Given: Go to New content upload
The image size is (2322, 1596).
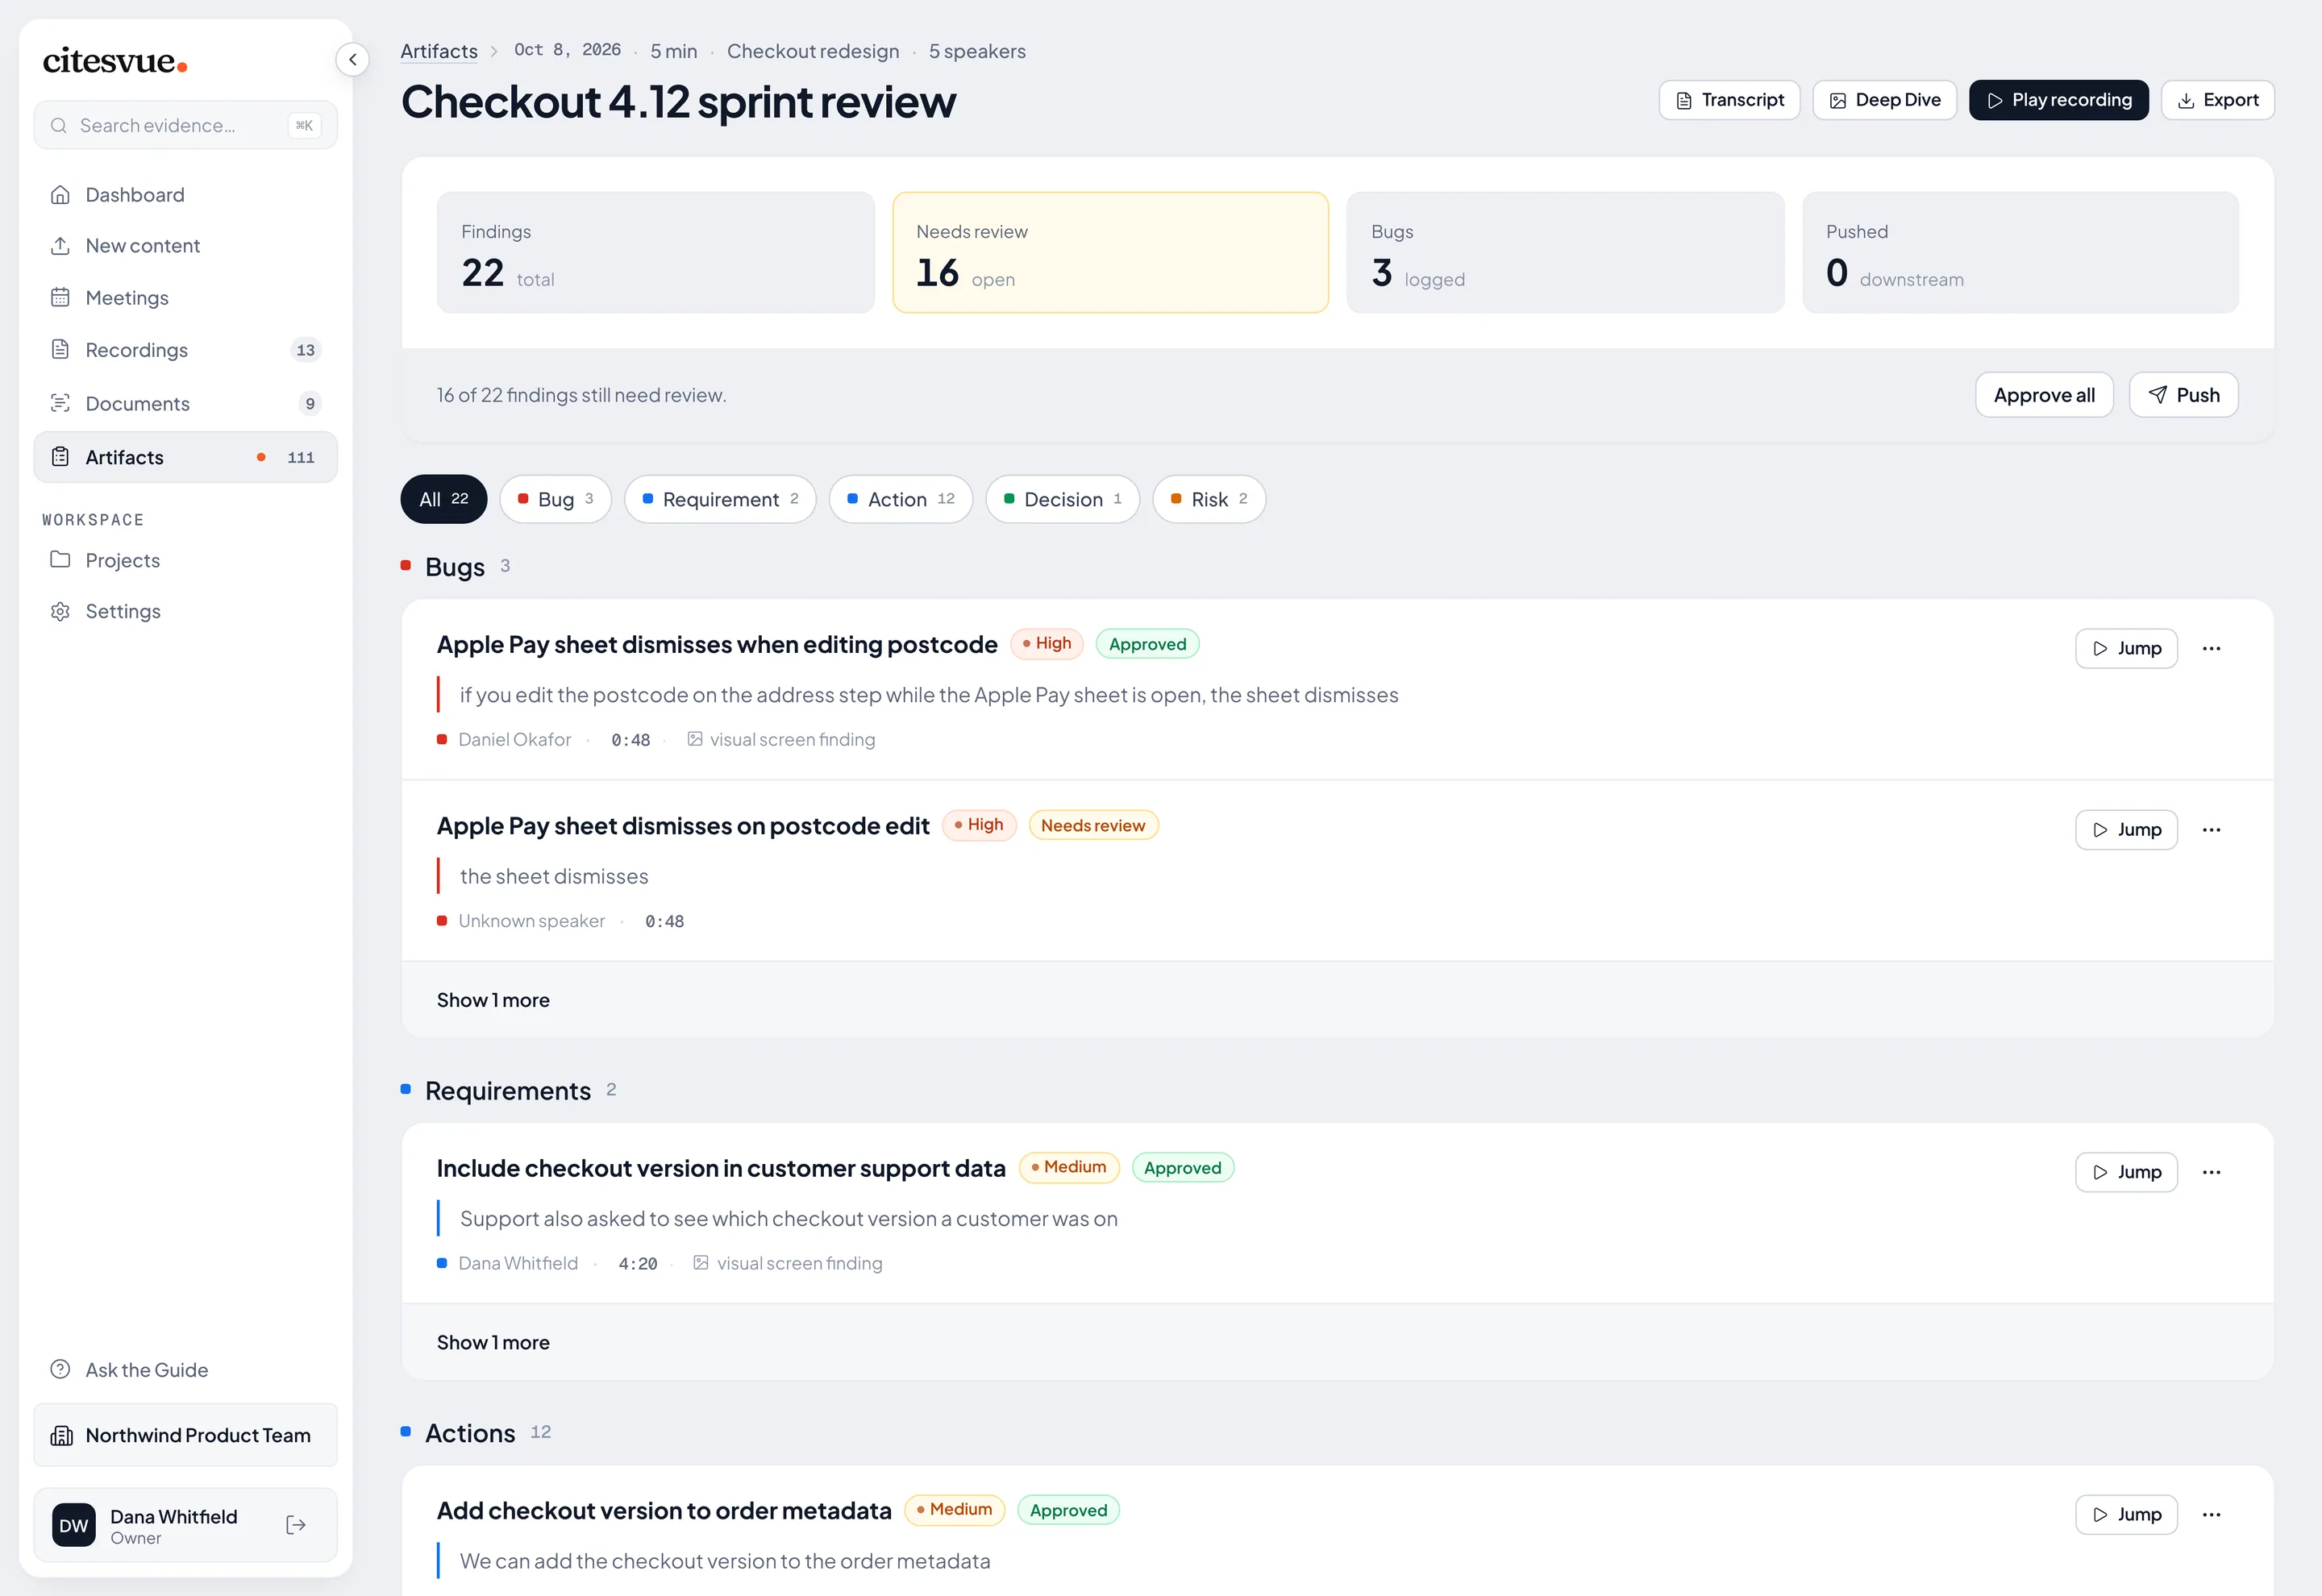Looking at the screenshot, I should pos(185,246).
